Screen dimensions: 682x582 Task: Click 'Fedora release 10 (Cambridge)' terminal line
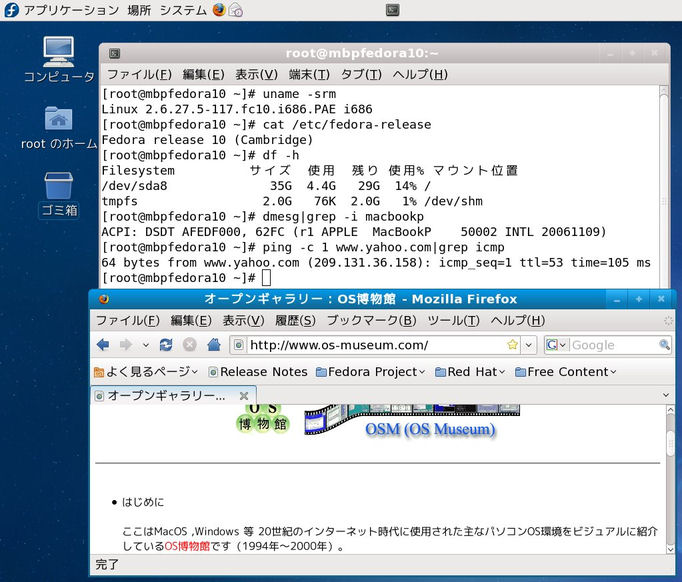(x=207, y=140)
